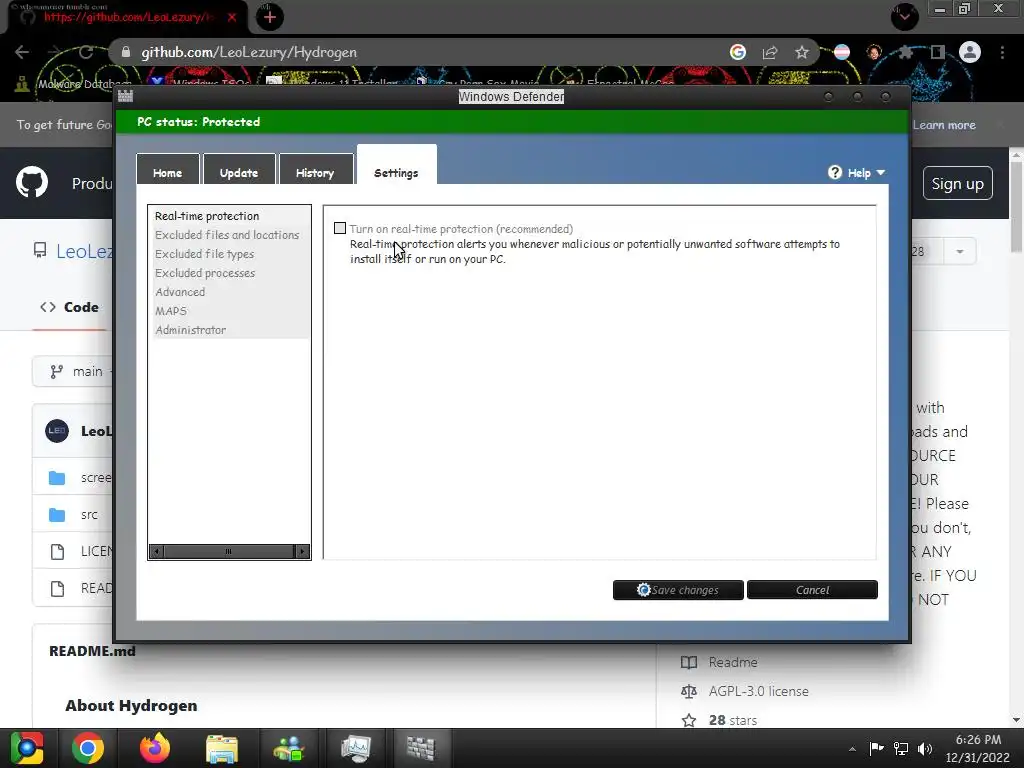The width and height of the screenshot is (1024, 768).
Task: Click the Cancel button
Action: (812, 590)
